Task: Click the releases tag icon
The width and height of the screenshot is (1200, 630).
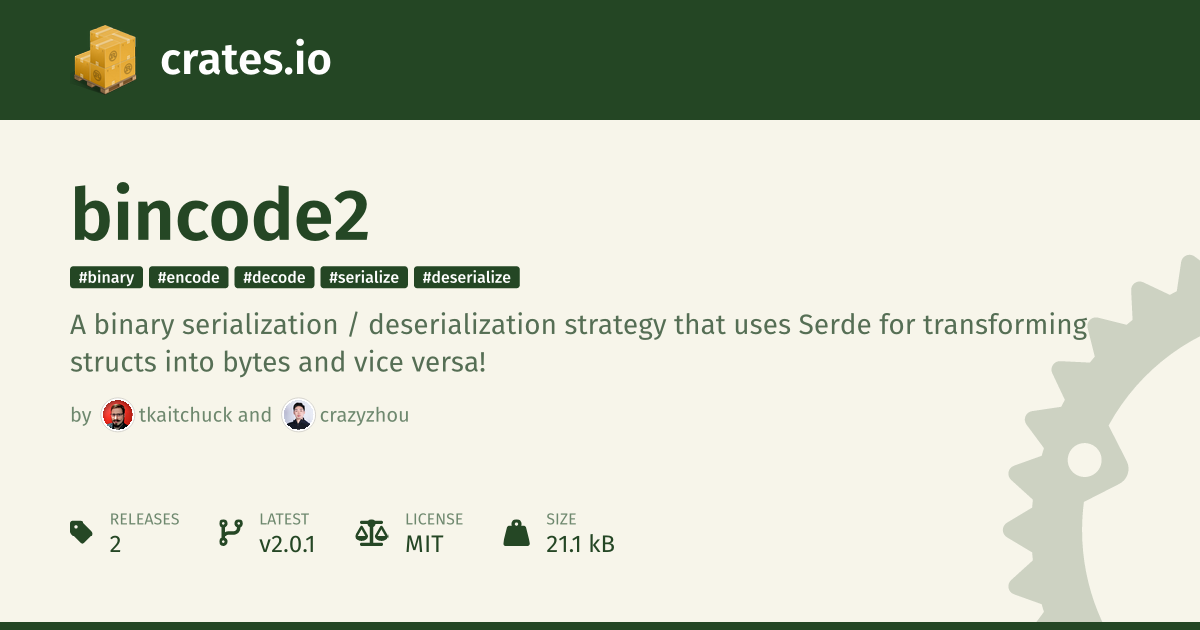Action: coord(82,532)
